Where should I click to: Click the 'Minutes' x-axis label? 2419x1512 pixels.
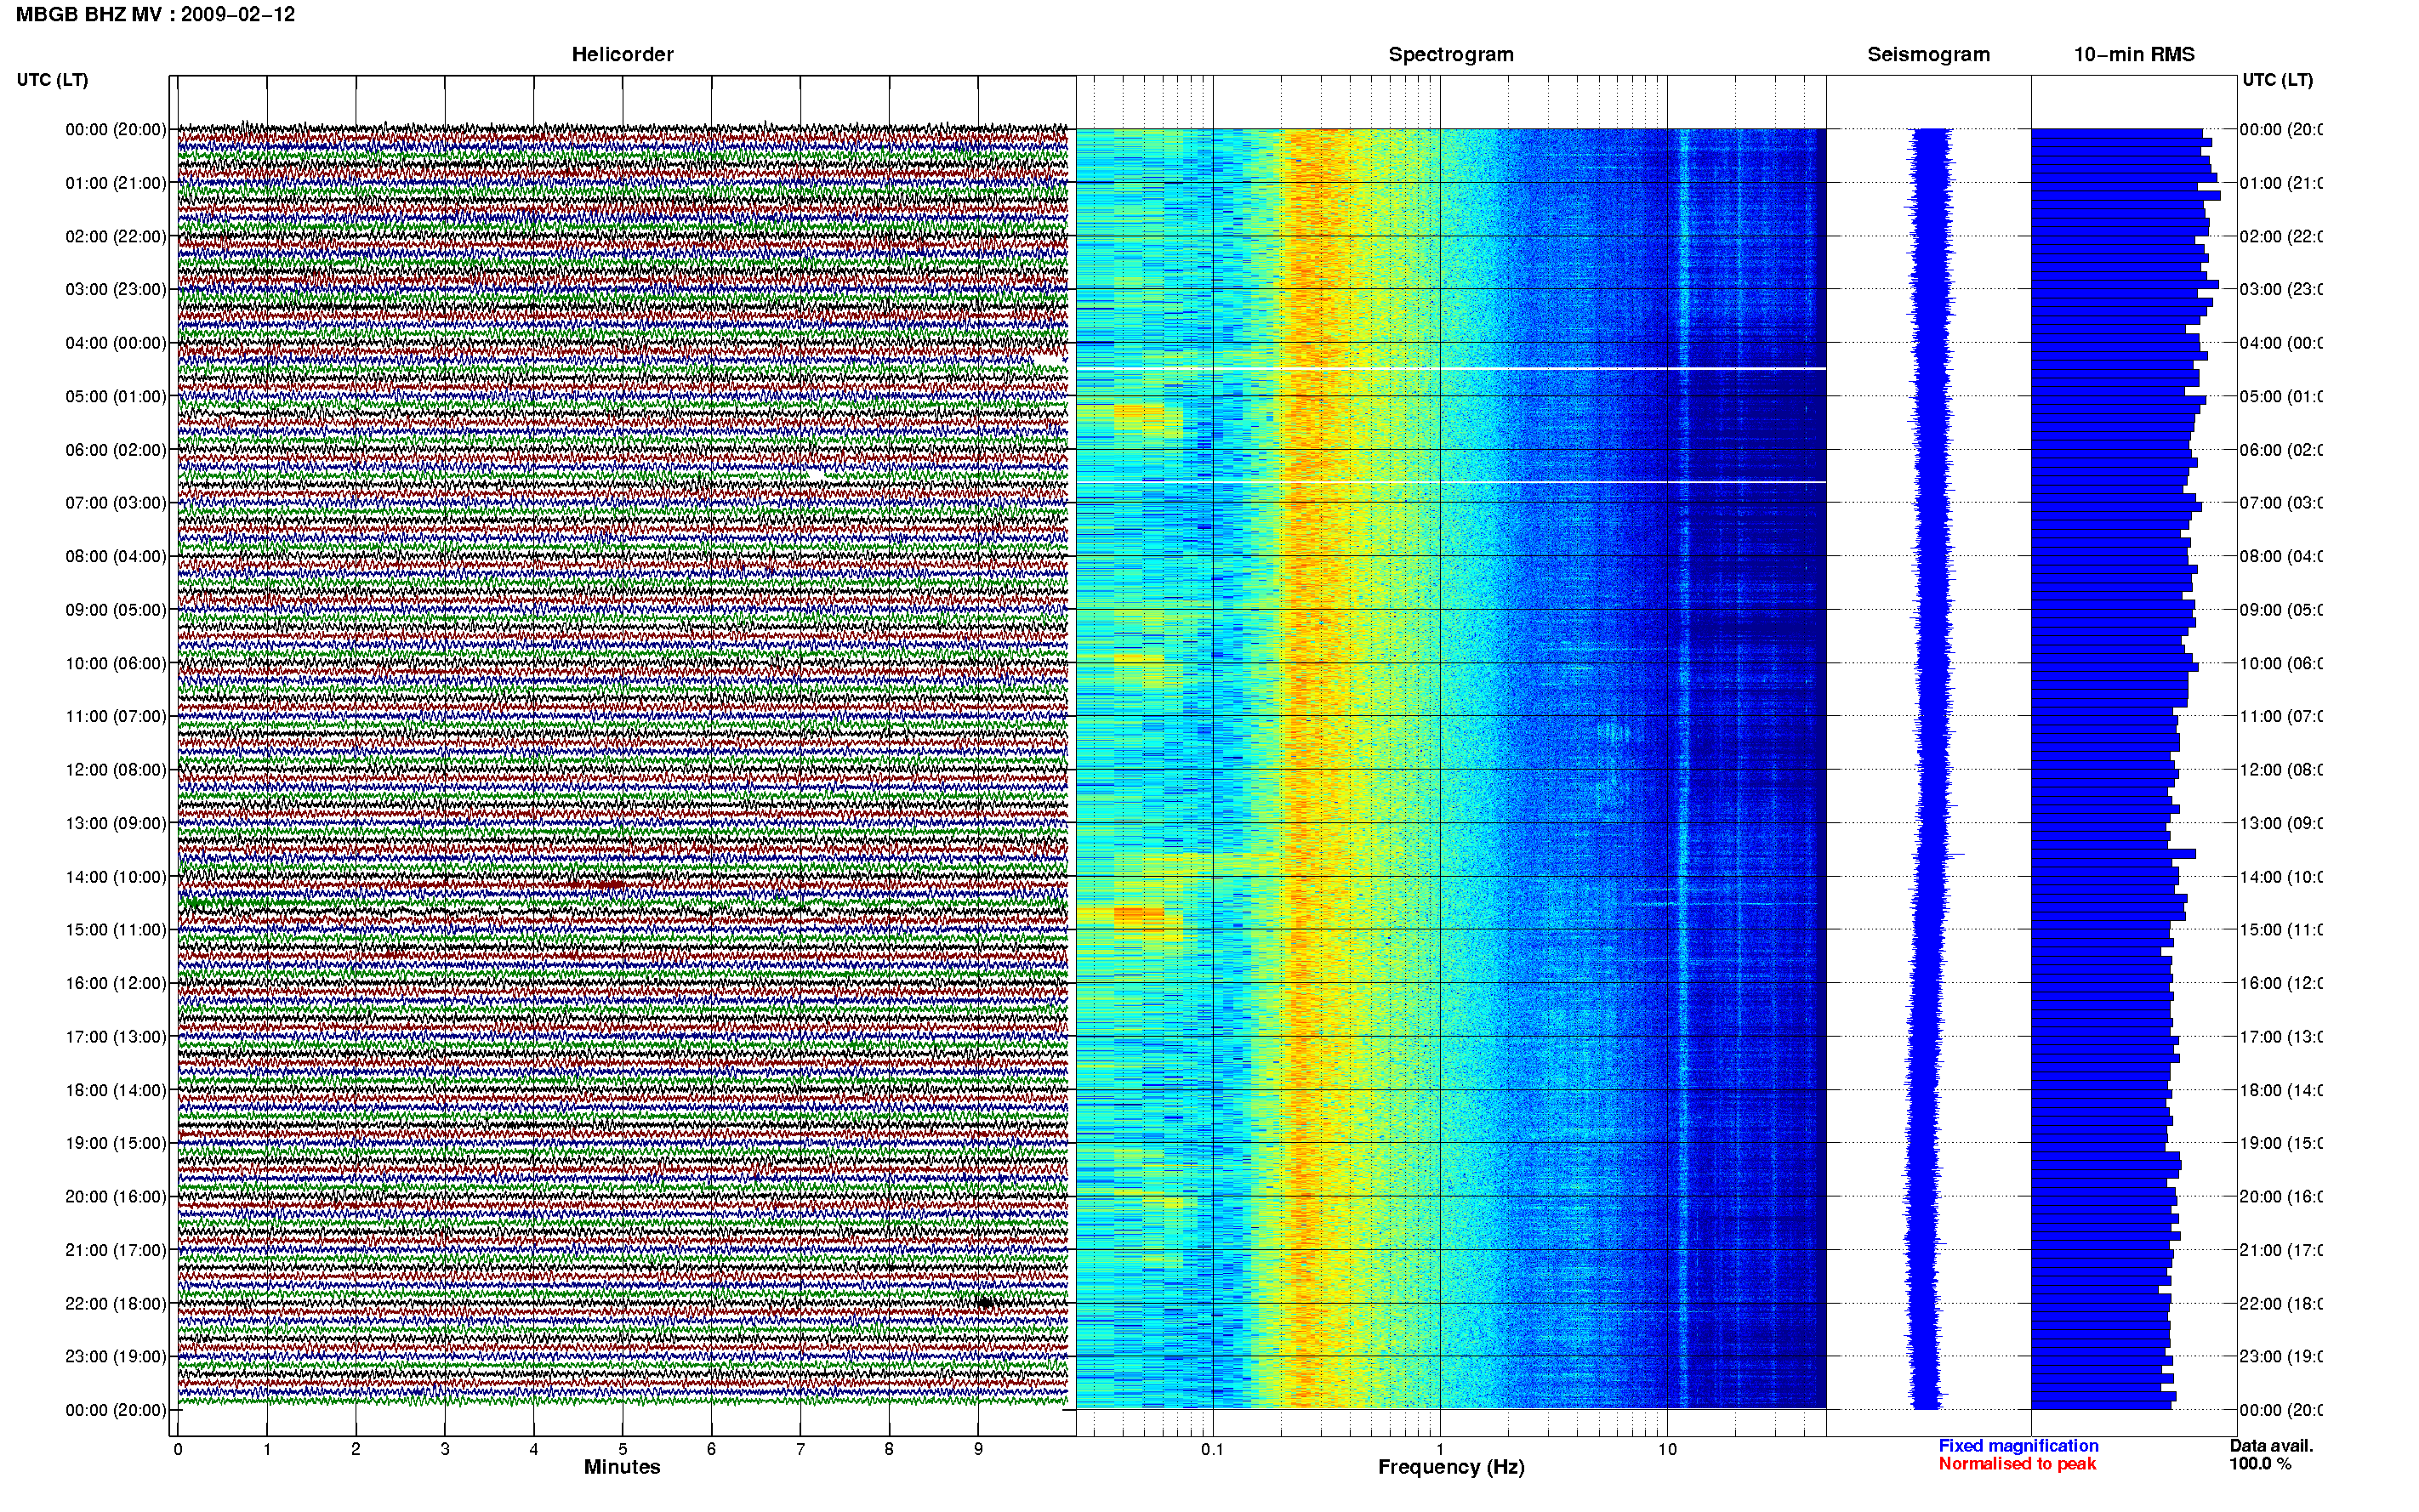tap(622, 1467)
